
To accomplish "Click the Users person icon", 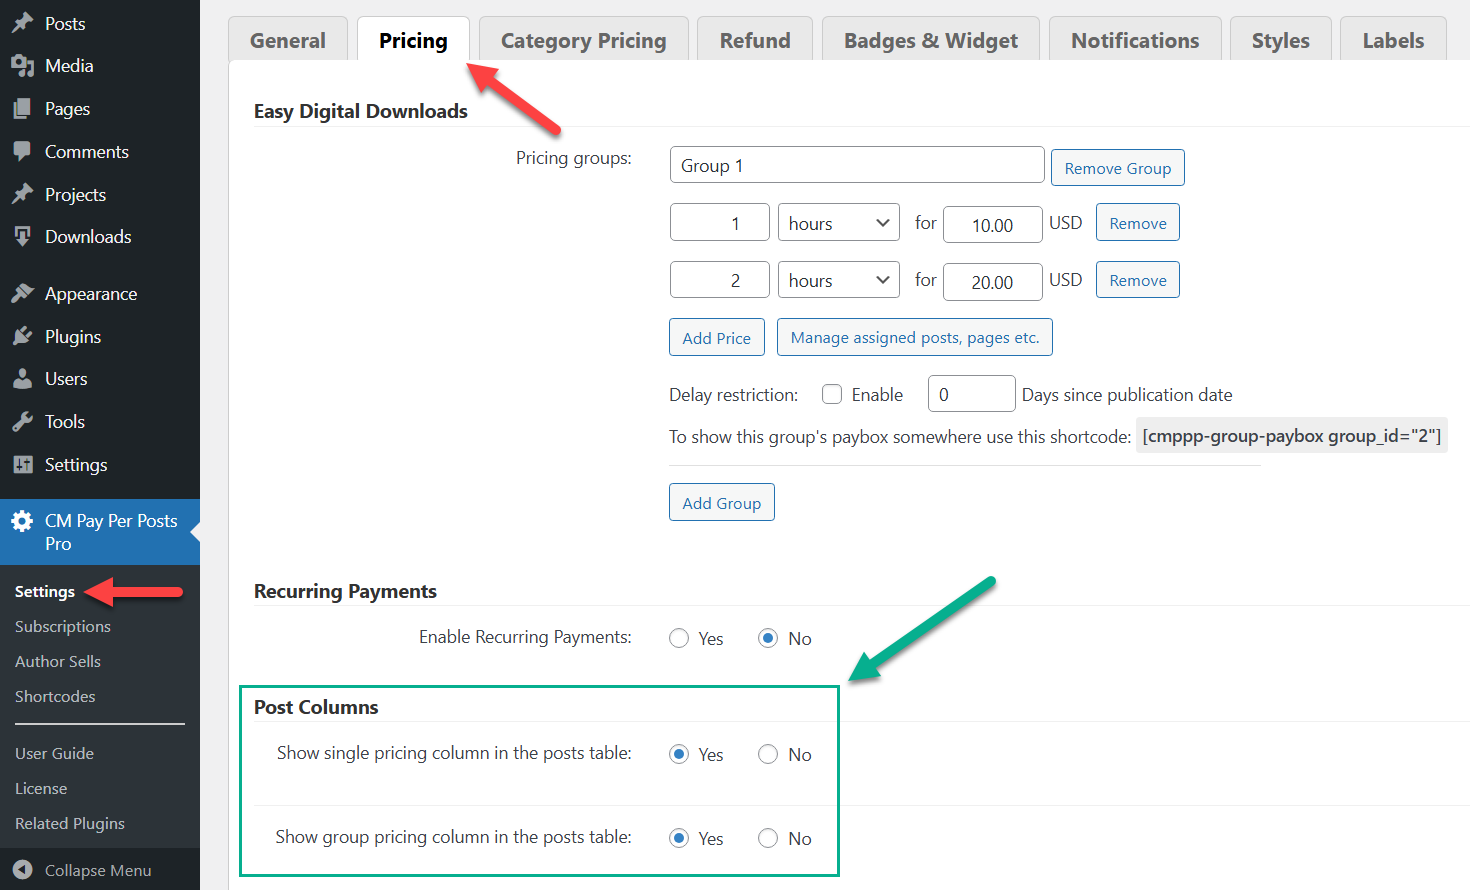I will (23, 379).
